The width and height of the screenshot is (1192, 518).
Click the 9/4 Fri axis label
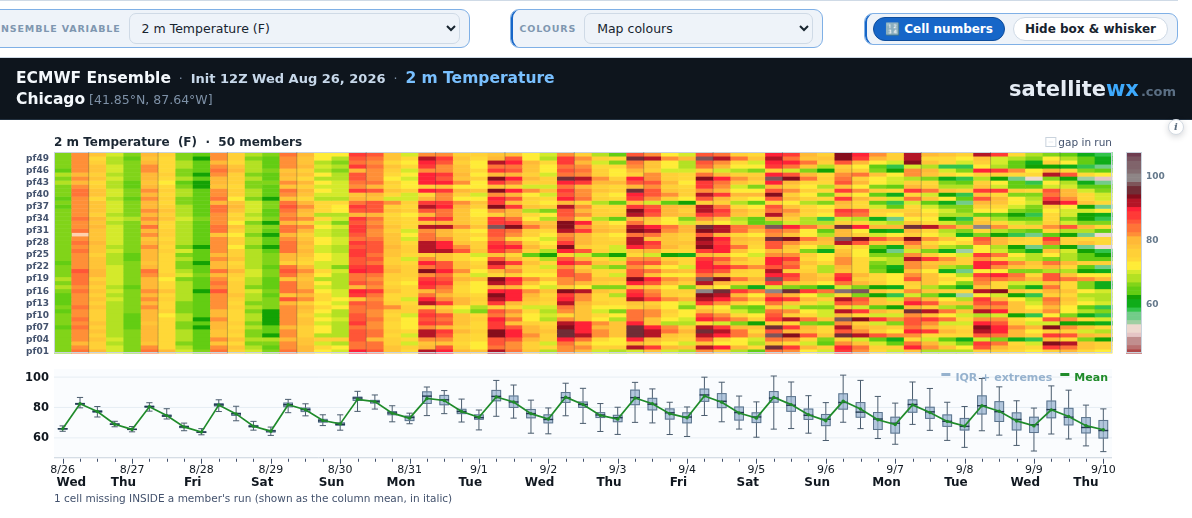(x=680, y=475)
